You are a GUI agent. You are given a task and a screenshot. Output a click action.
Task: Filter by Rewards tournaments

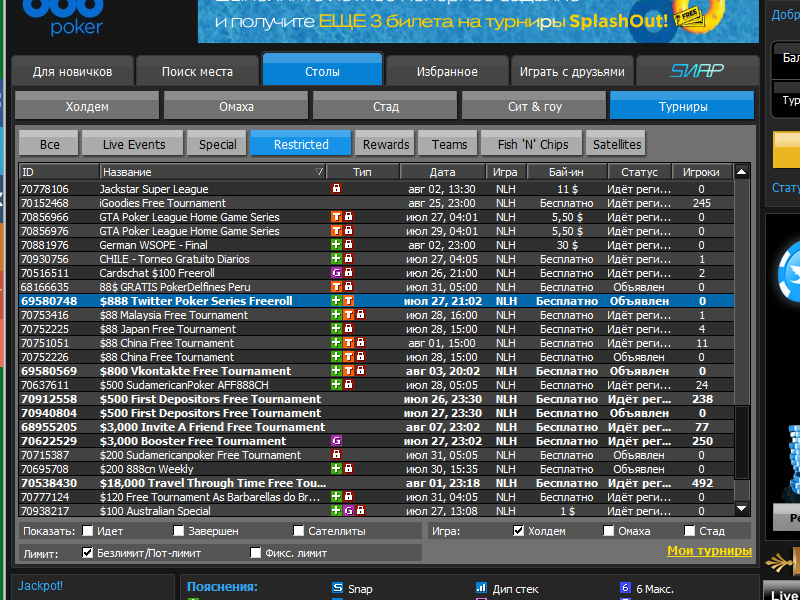(x=386, y=144)
